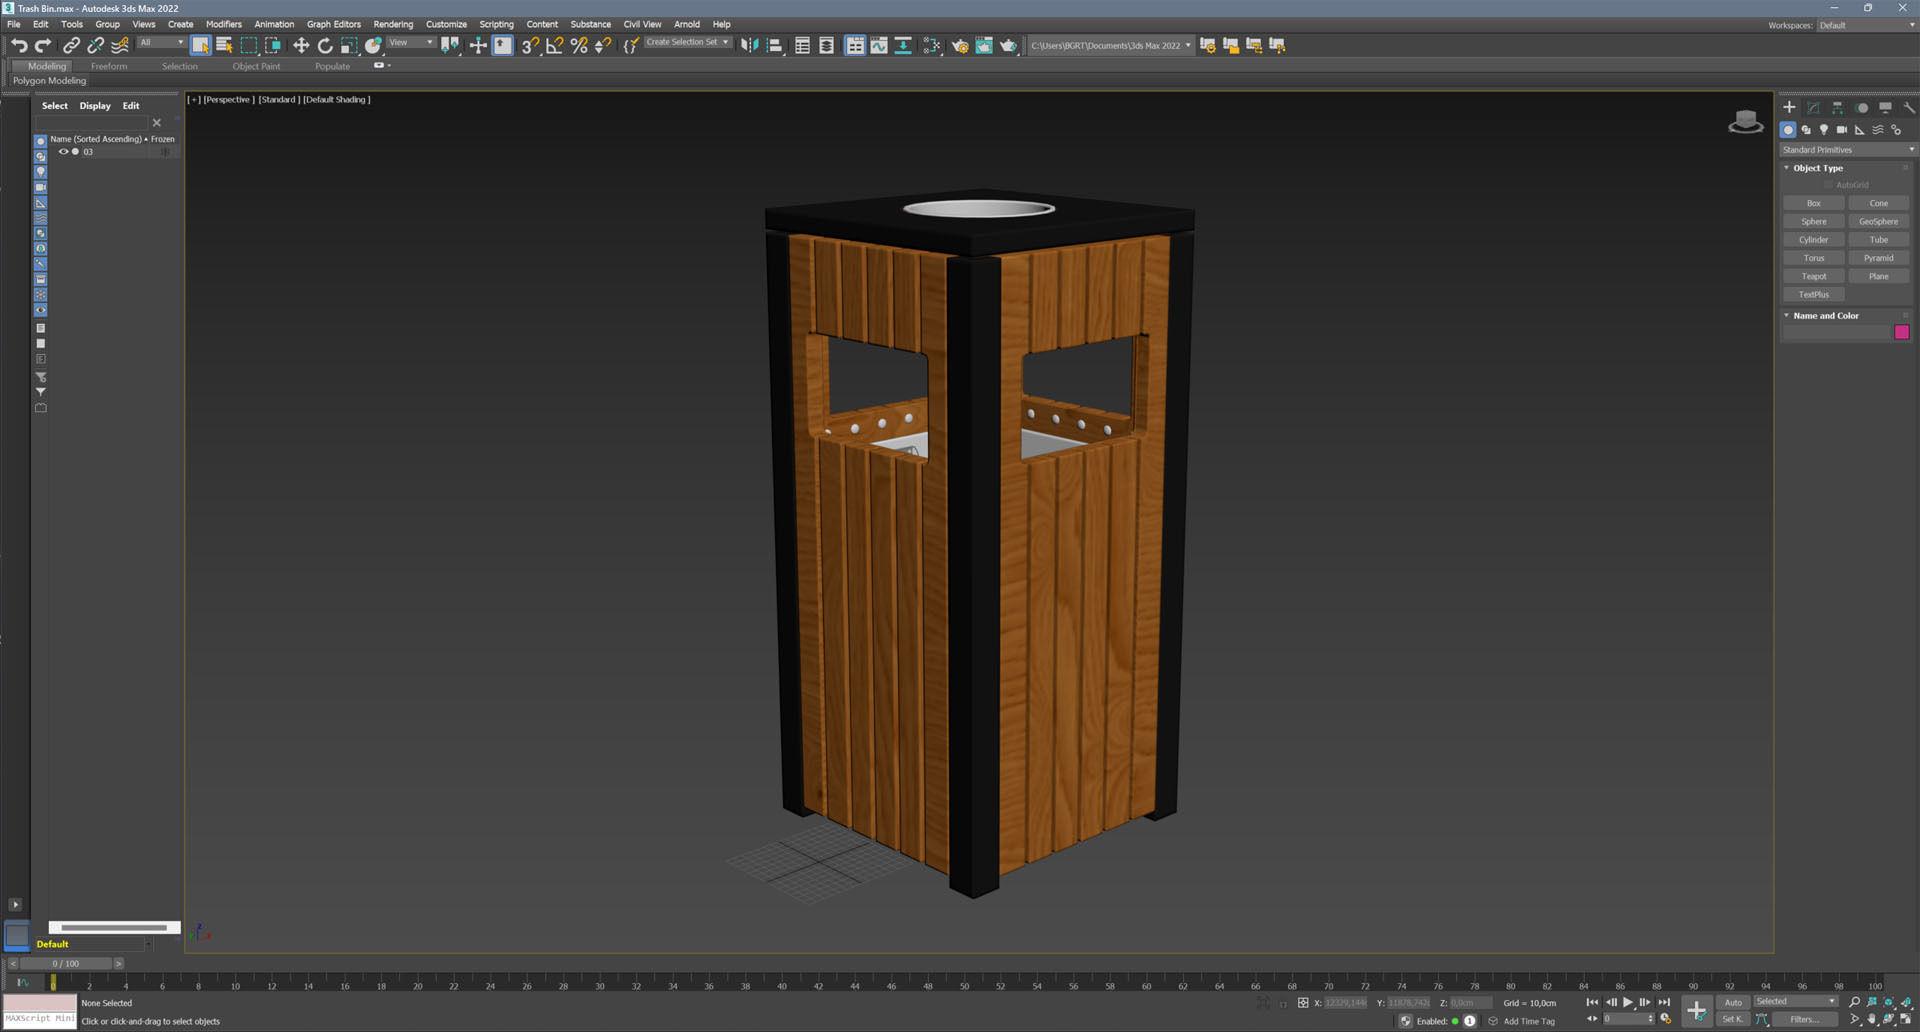Viewport: 1920px width, 1032px height.
Task: Open Render Setup from the toolbar
Action: pos(960,45)
